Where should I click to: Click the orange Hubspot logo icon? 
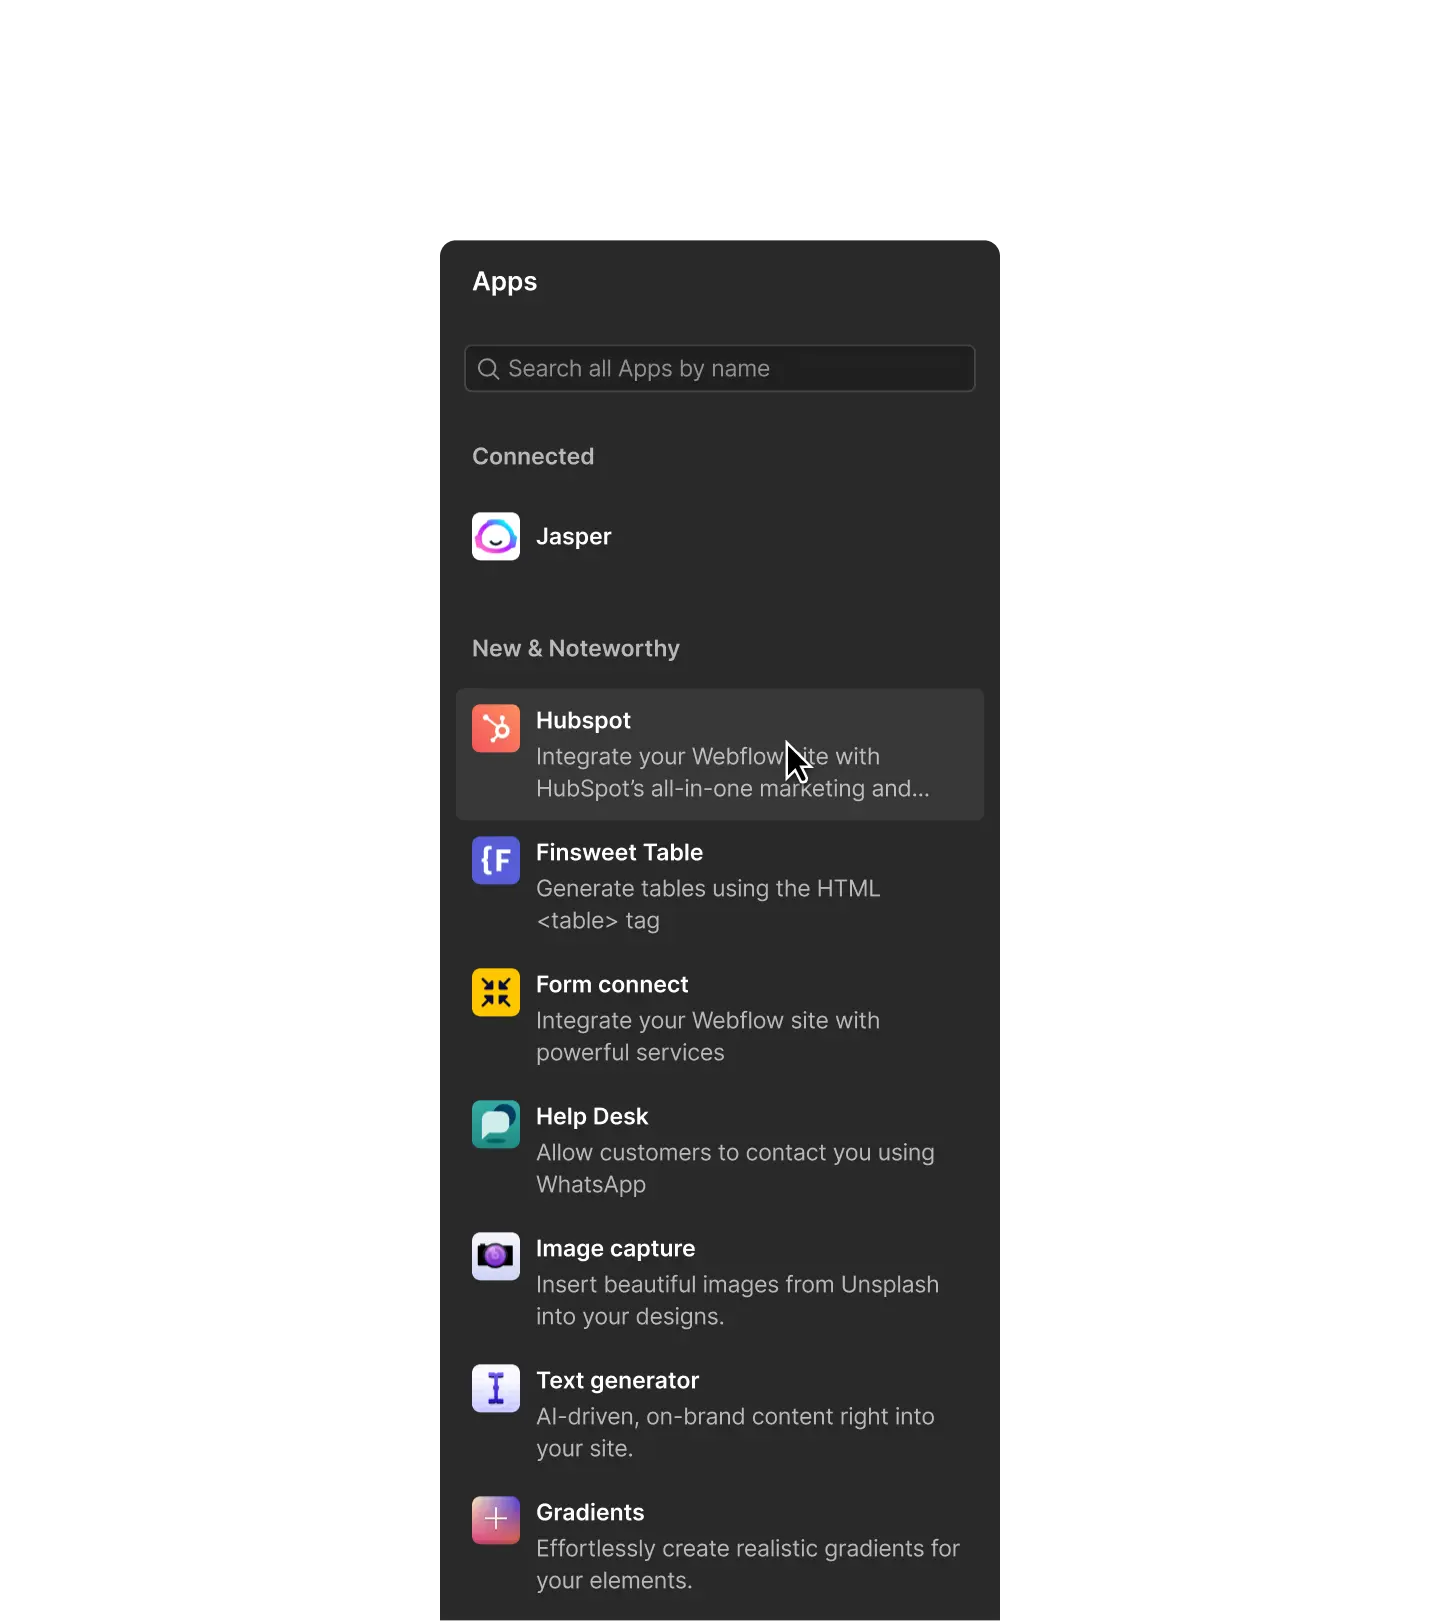click(x=496, y=729)
